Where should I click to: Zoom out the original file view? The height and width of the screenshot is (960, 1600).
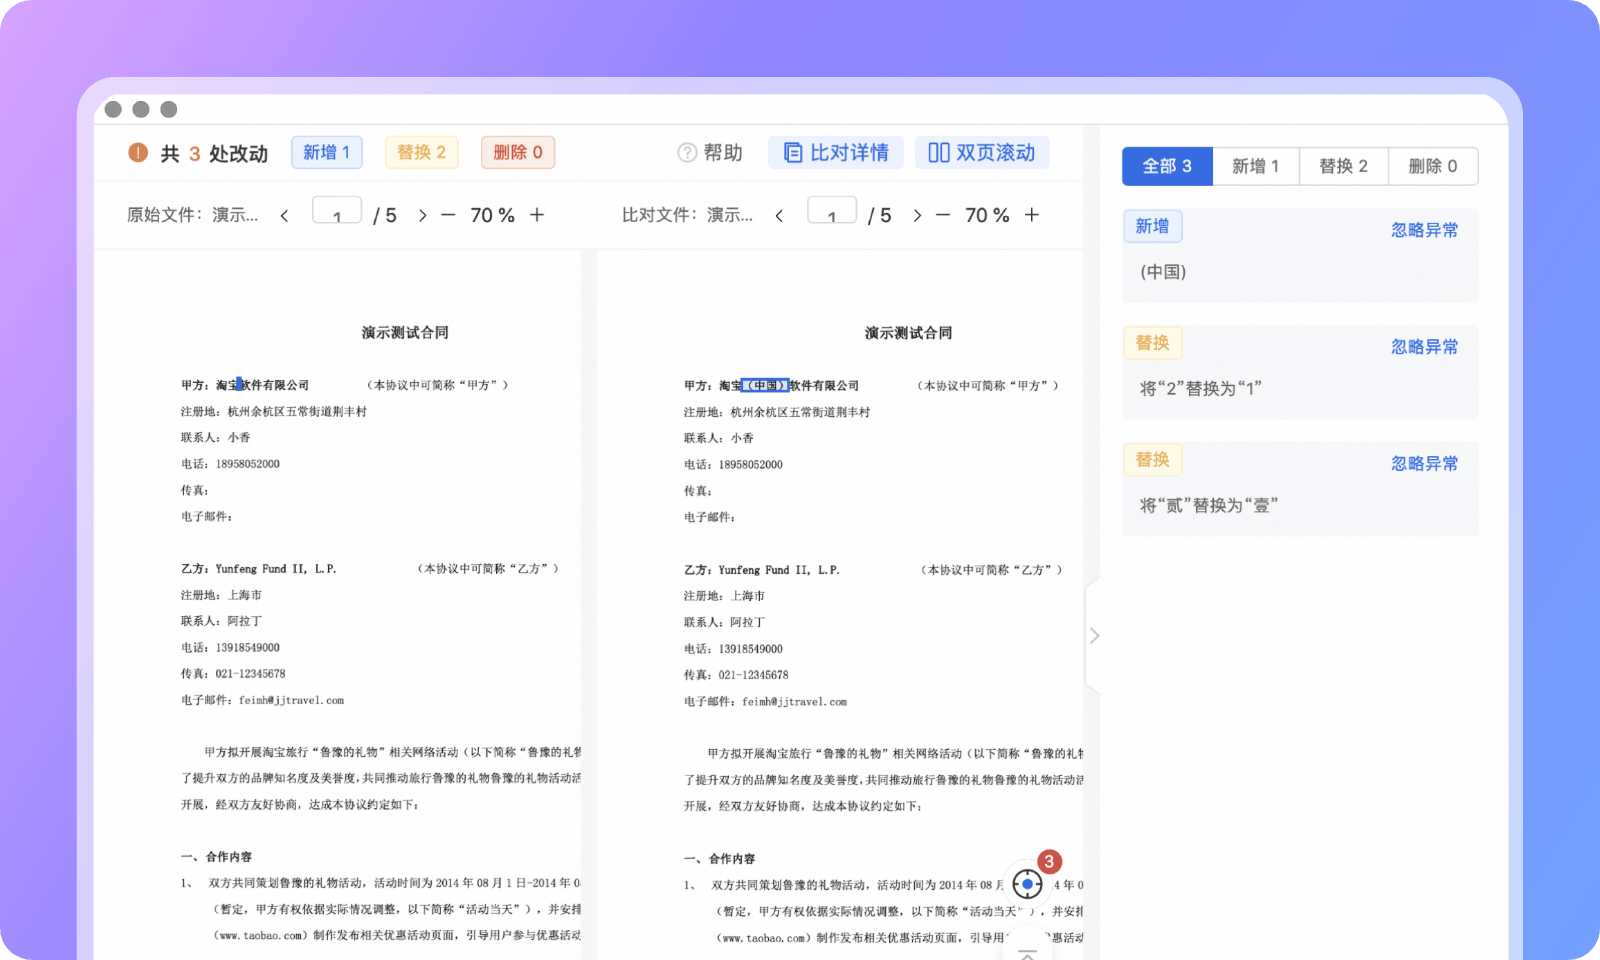(448, 215)
